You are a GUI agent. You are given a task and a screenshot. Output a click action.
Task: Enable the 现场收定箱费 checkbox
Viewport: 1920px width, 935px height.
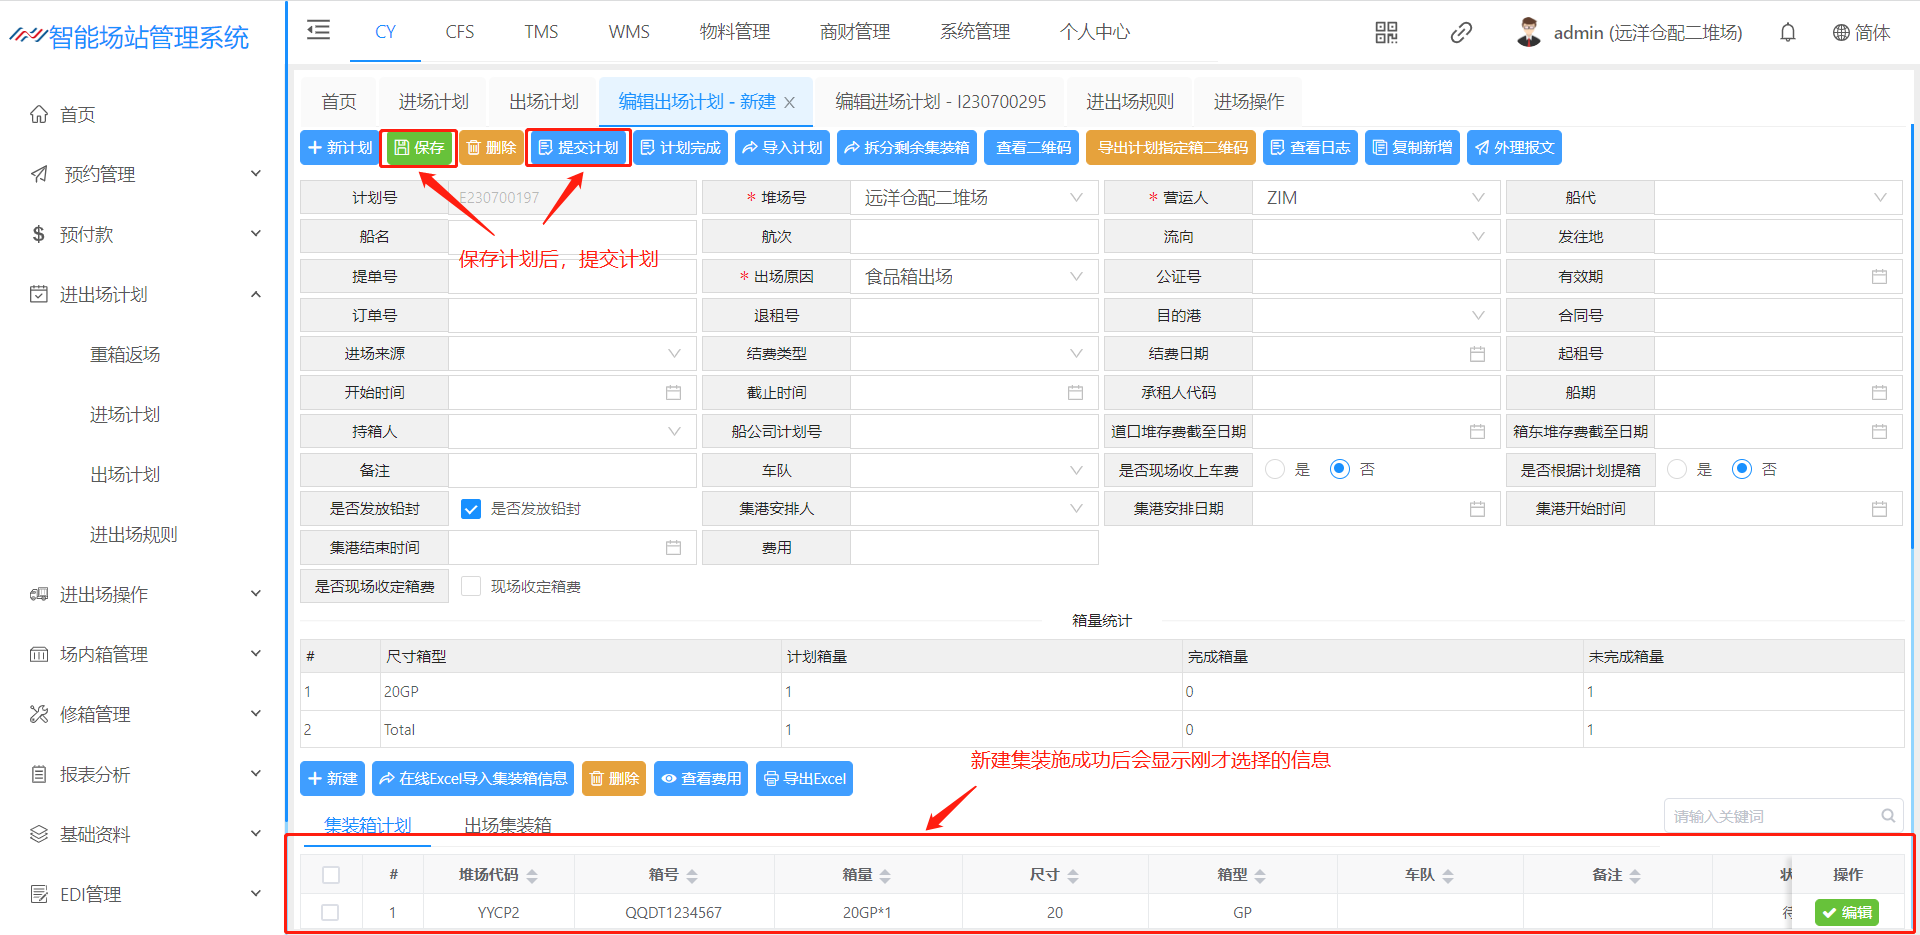471,587
